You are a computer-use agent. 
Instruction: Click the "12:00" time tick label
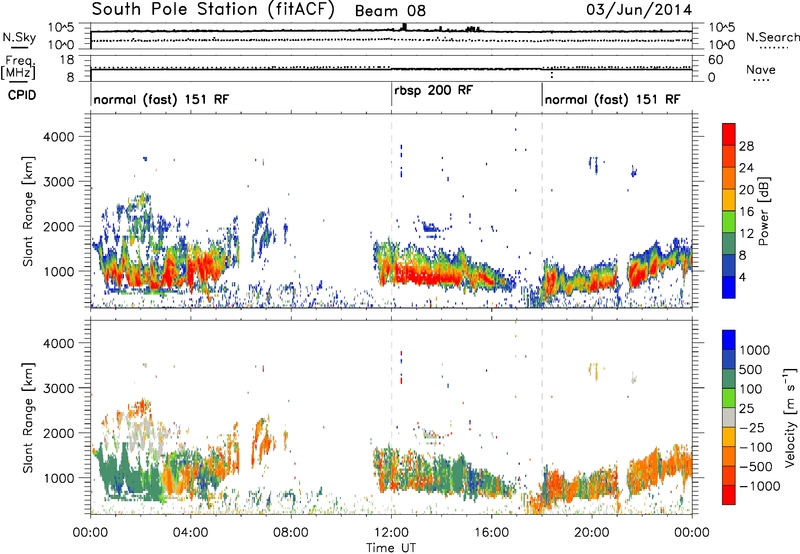click(391, 533)
